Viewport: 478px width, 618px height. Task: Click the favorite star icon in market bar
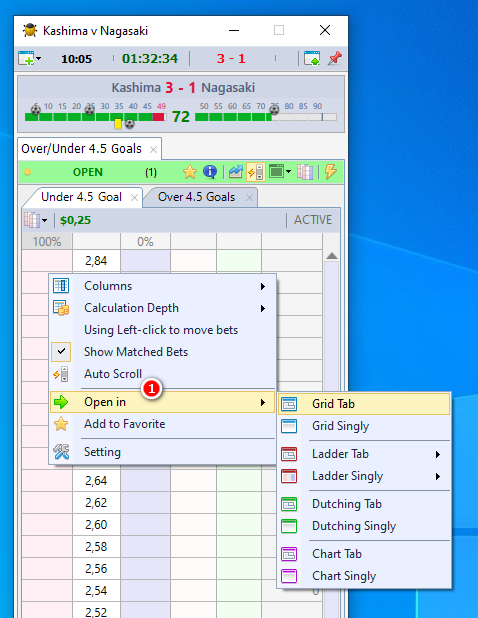click(190, 172)
